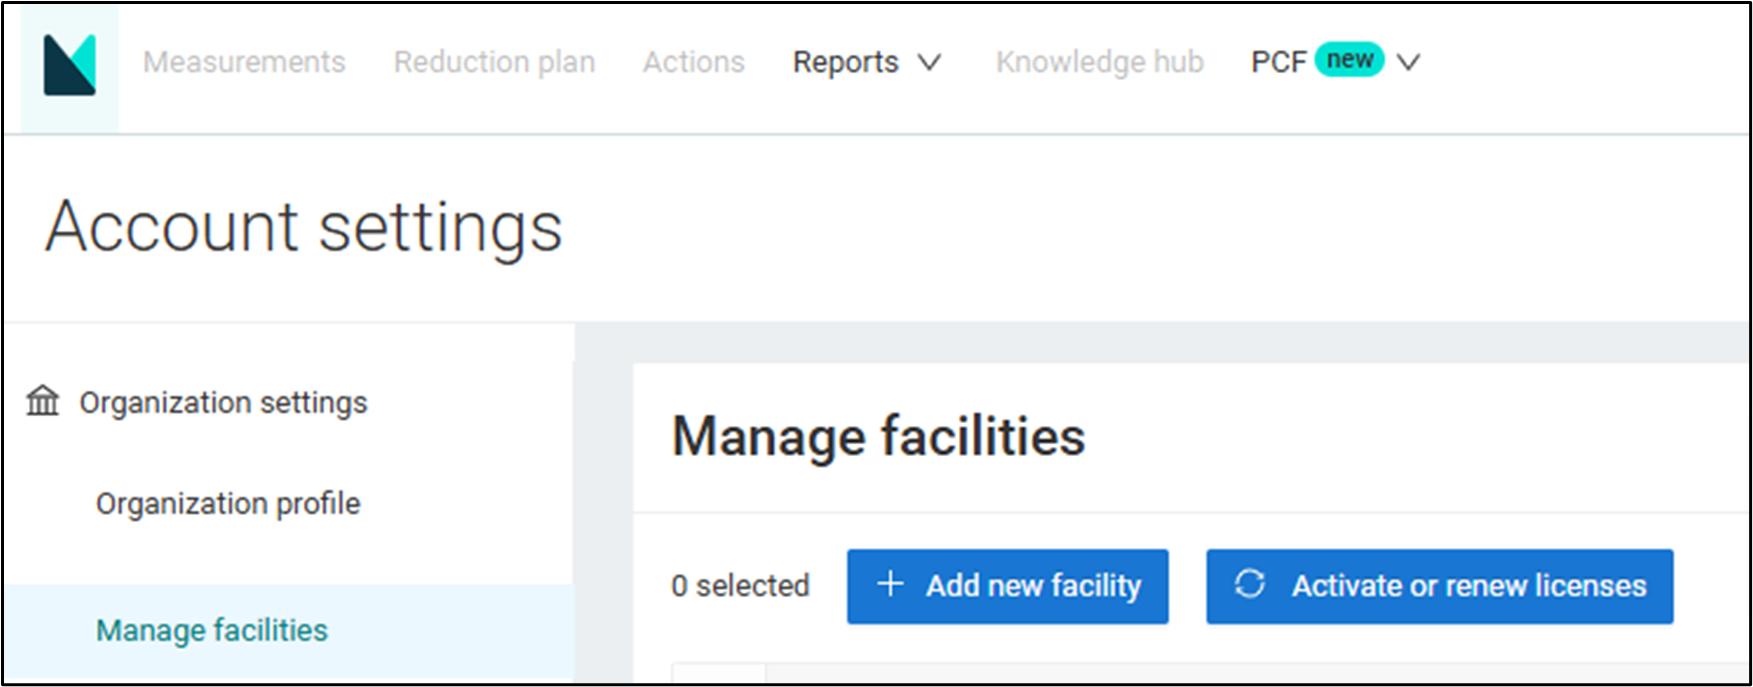Click the "0 selected" counter text
Image resolution: width=1753 pixels, height=687 pixels.
pos(740,586)
